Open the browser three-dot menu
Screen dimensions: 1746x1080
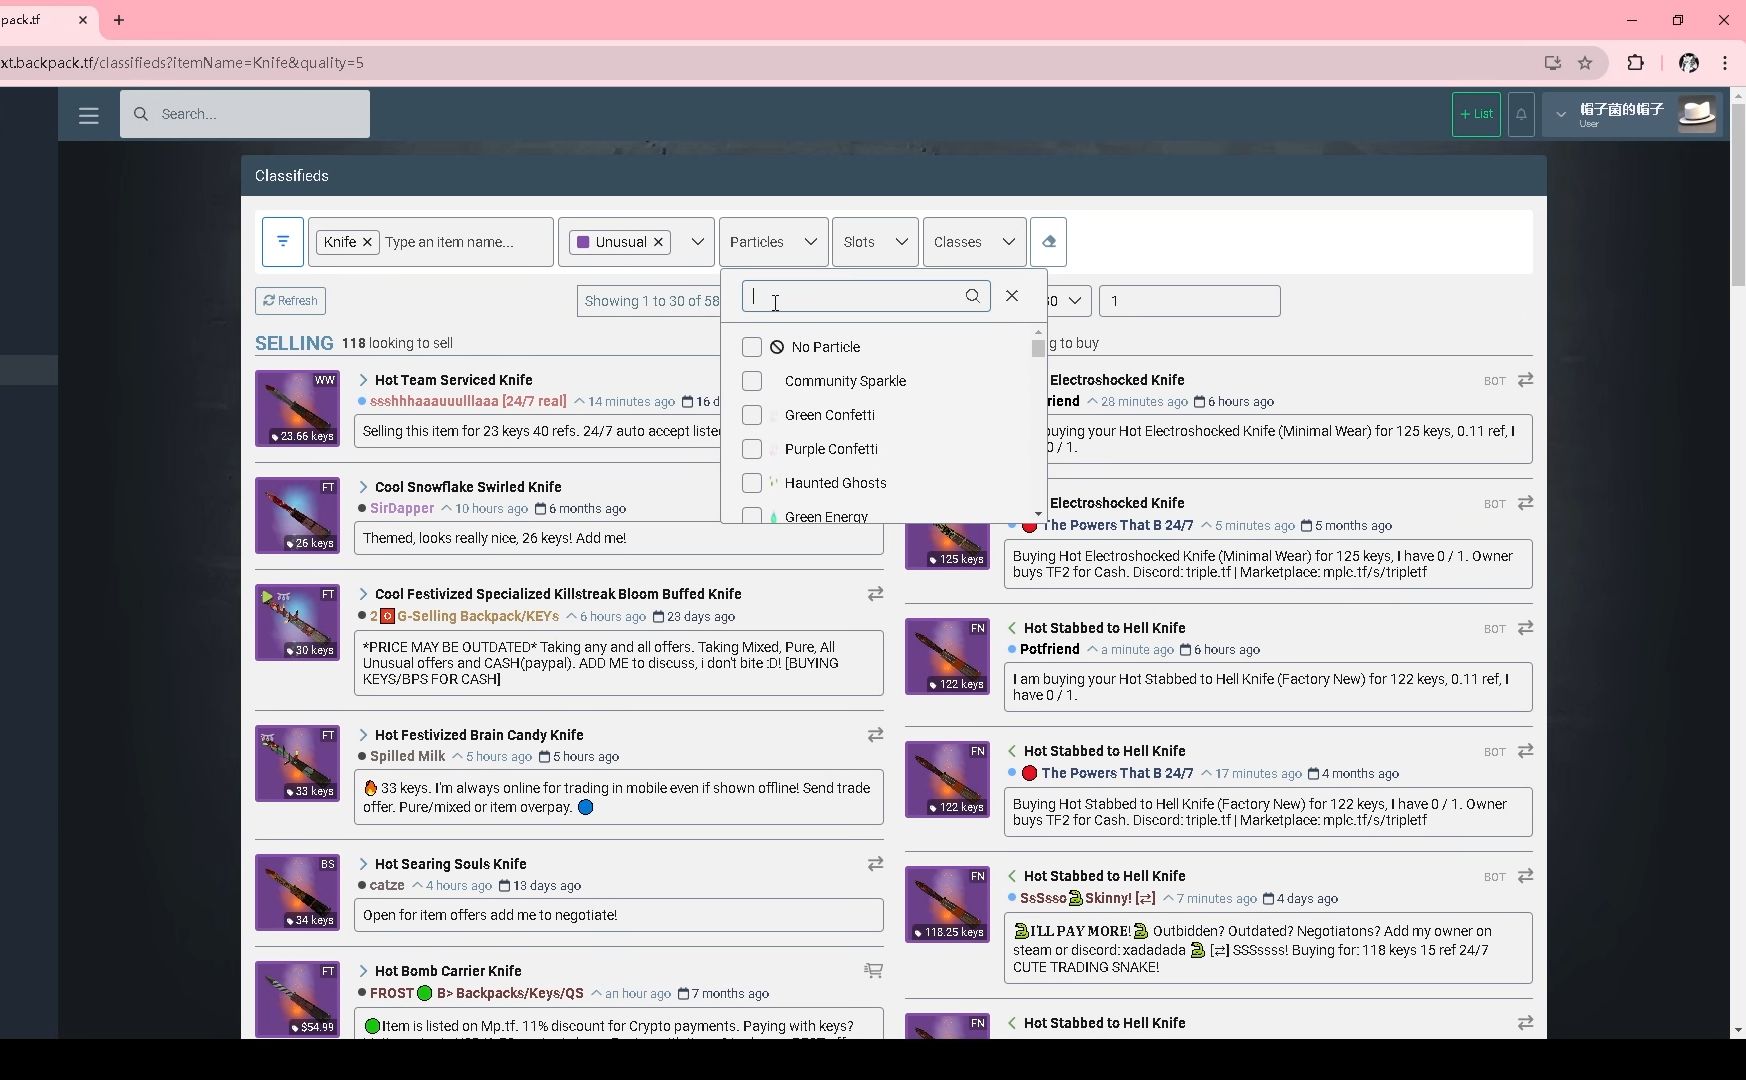coord(1725,63)
